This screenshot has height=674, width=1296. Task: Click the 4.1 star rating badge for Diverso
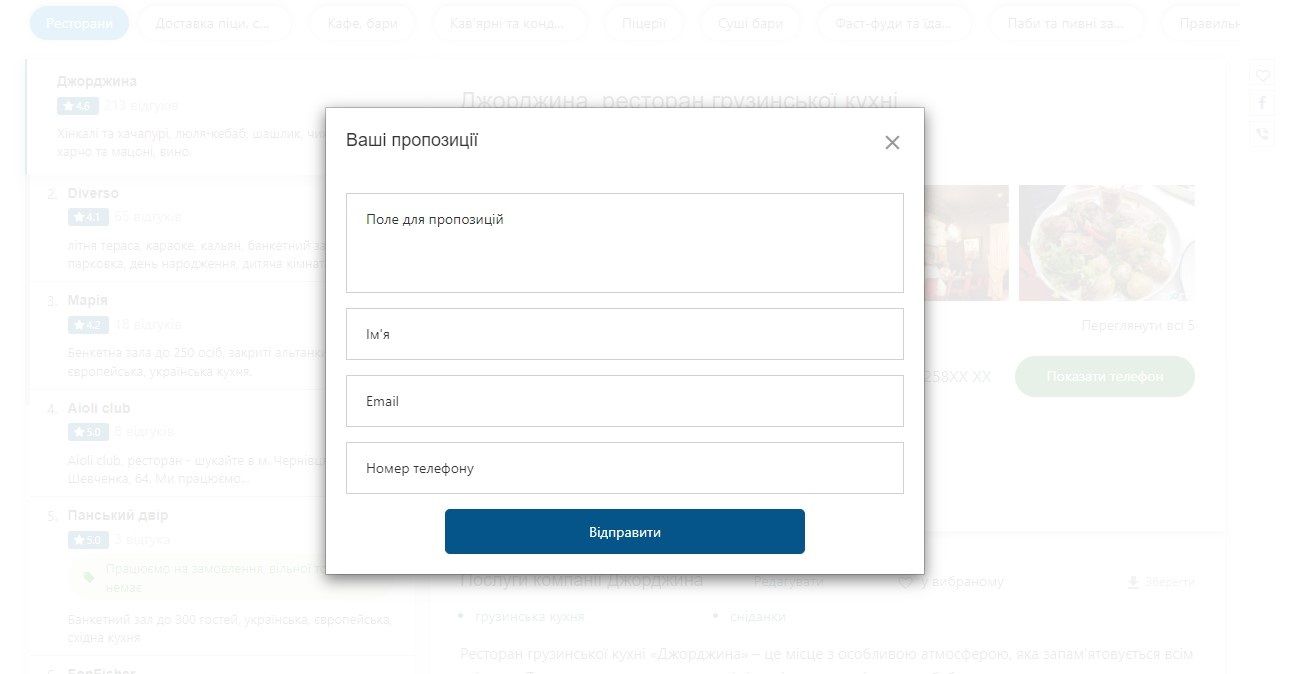(x=88, y=217)
